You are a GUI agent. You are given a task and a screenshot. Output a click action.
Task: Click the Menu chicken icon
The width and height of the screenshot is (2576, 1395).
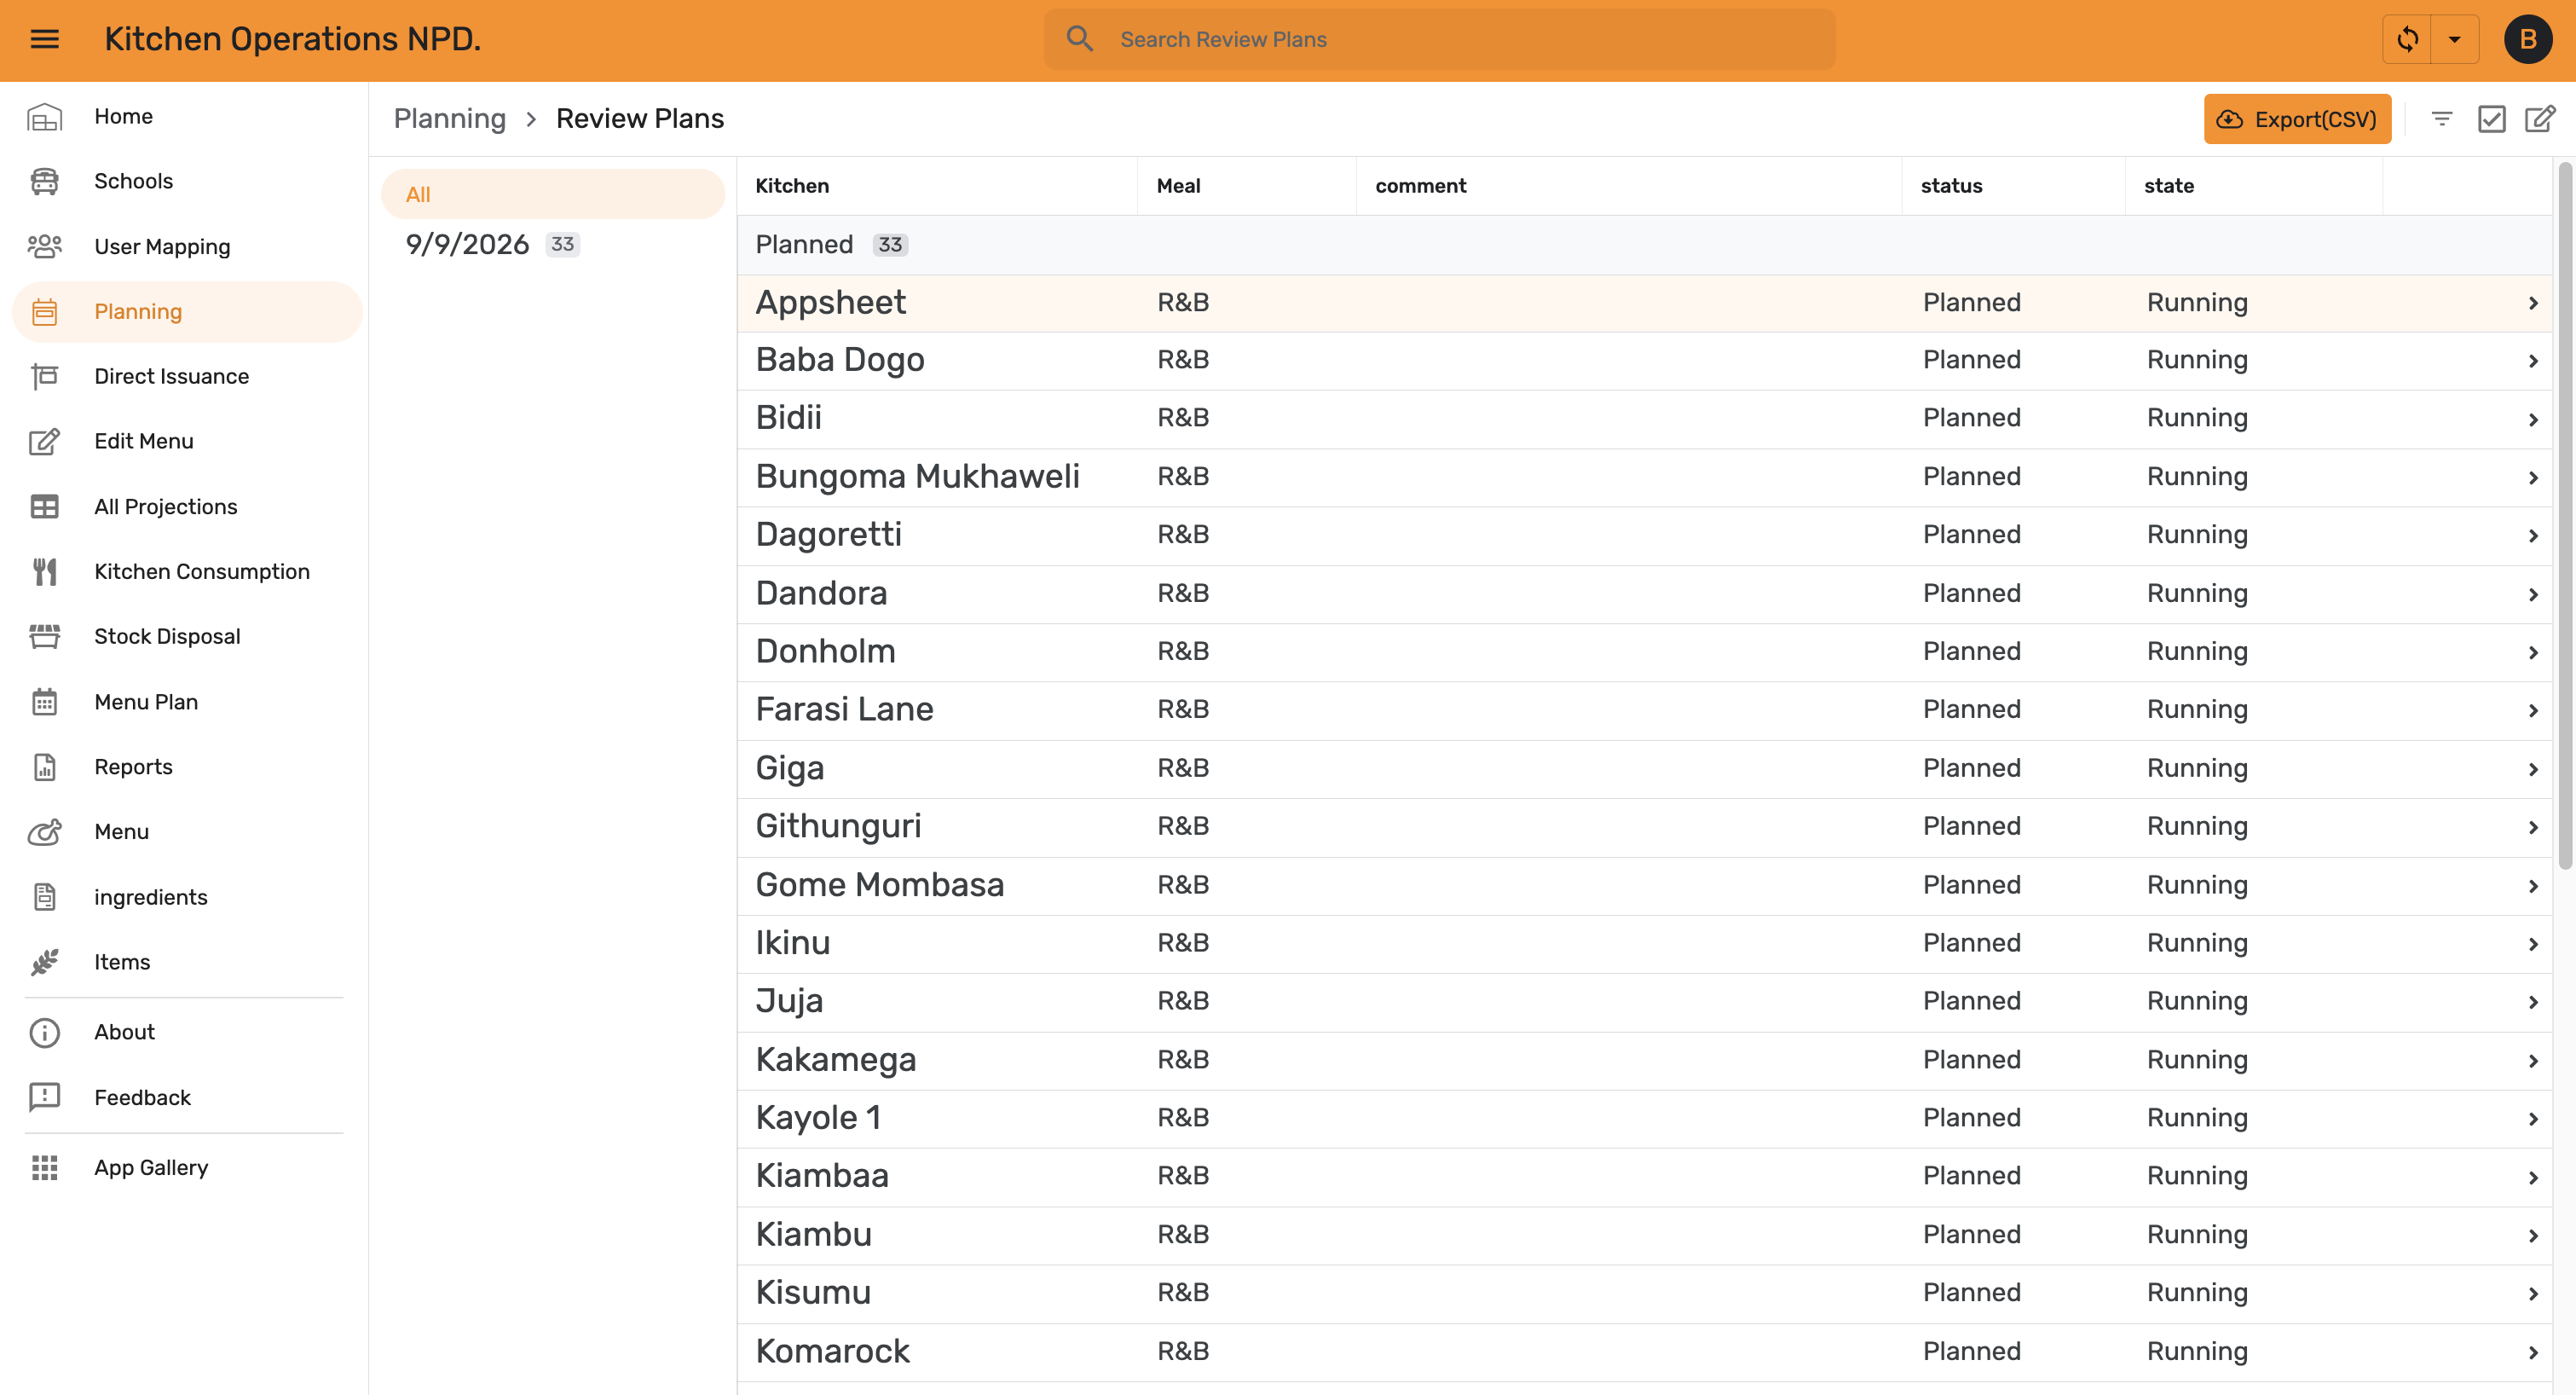45,831
